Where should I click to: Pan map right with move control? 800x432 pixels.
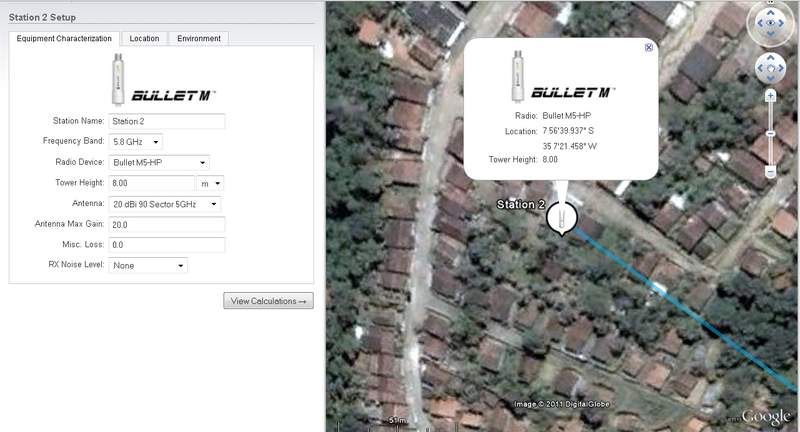coord(781,68)
